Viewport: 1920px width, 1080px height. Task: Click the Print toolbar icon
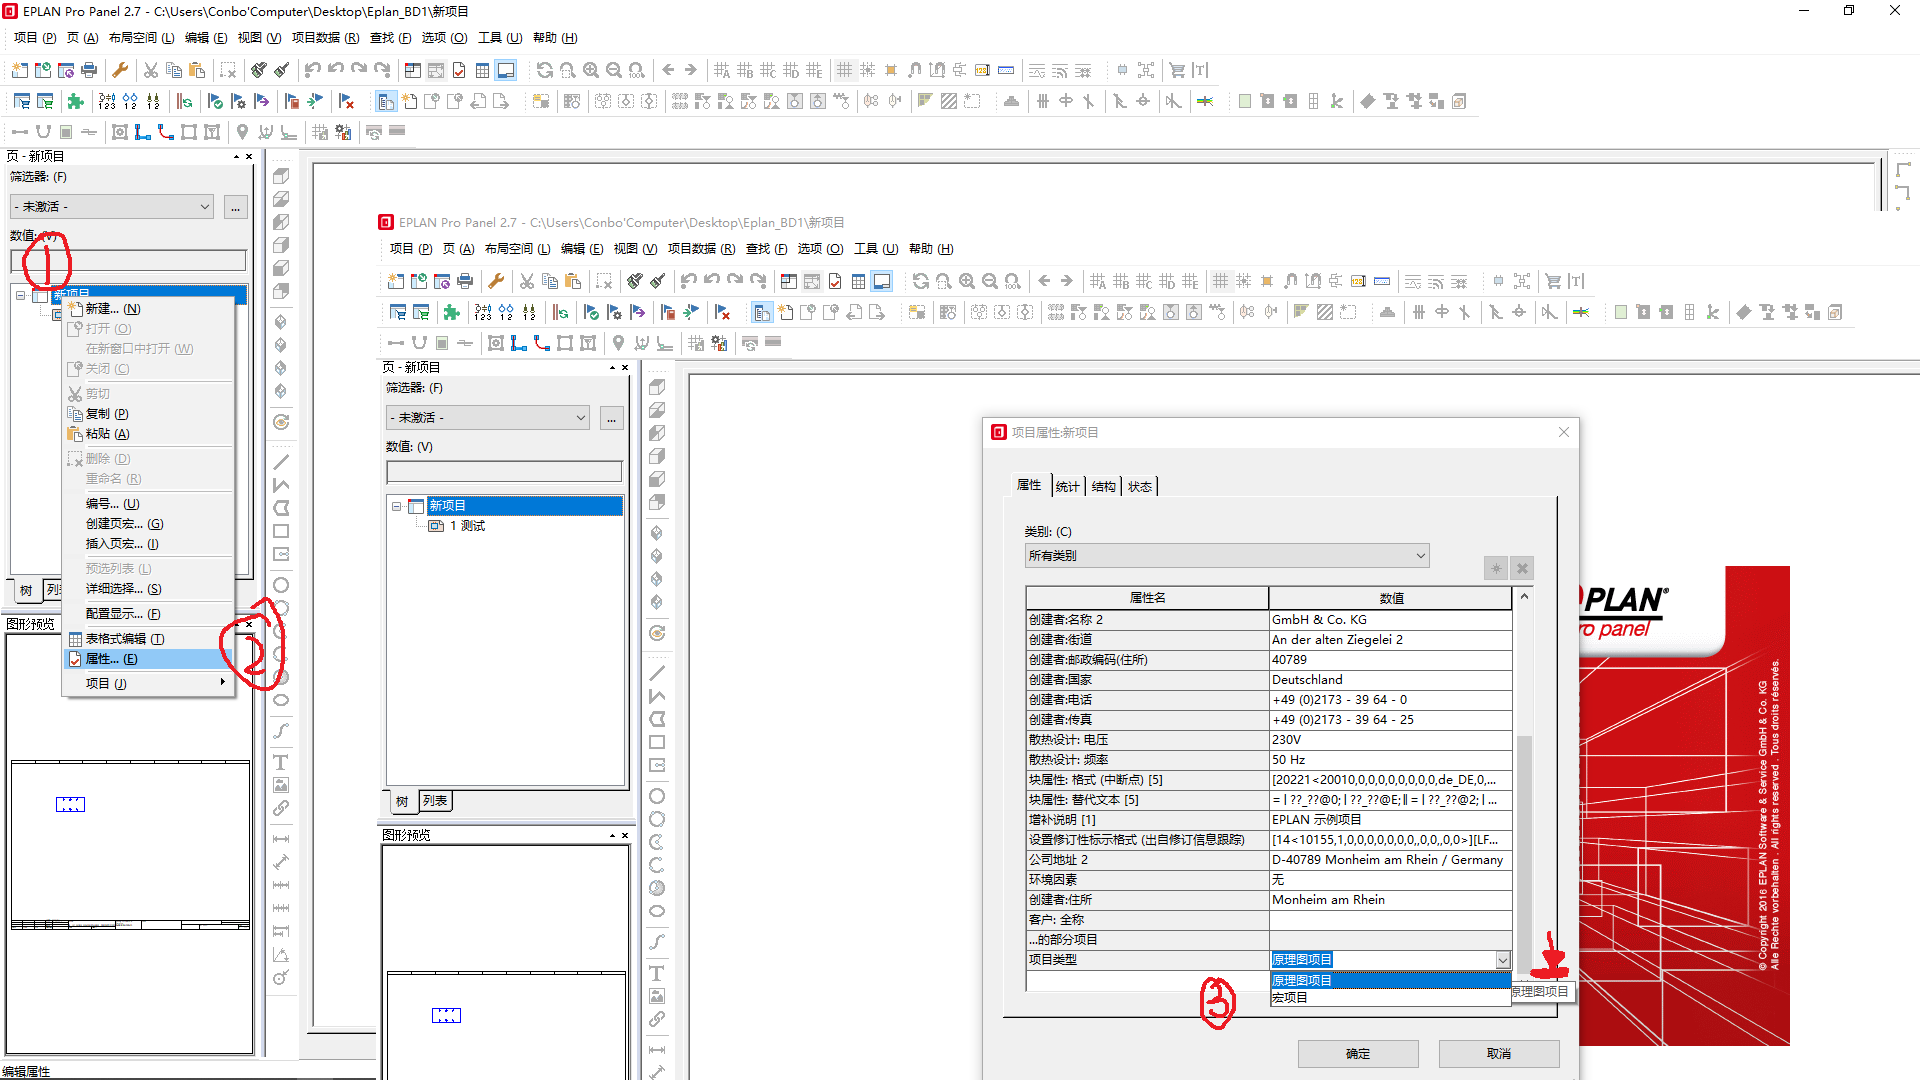click(x=89, y=70)
